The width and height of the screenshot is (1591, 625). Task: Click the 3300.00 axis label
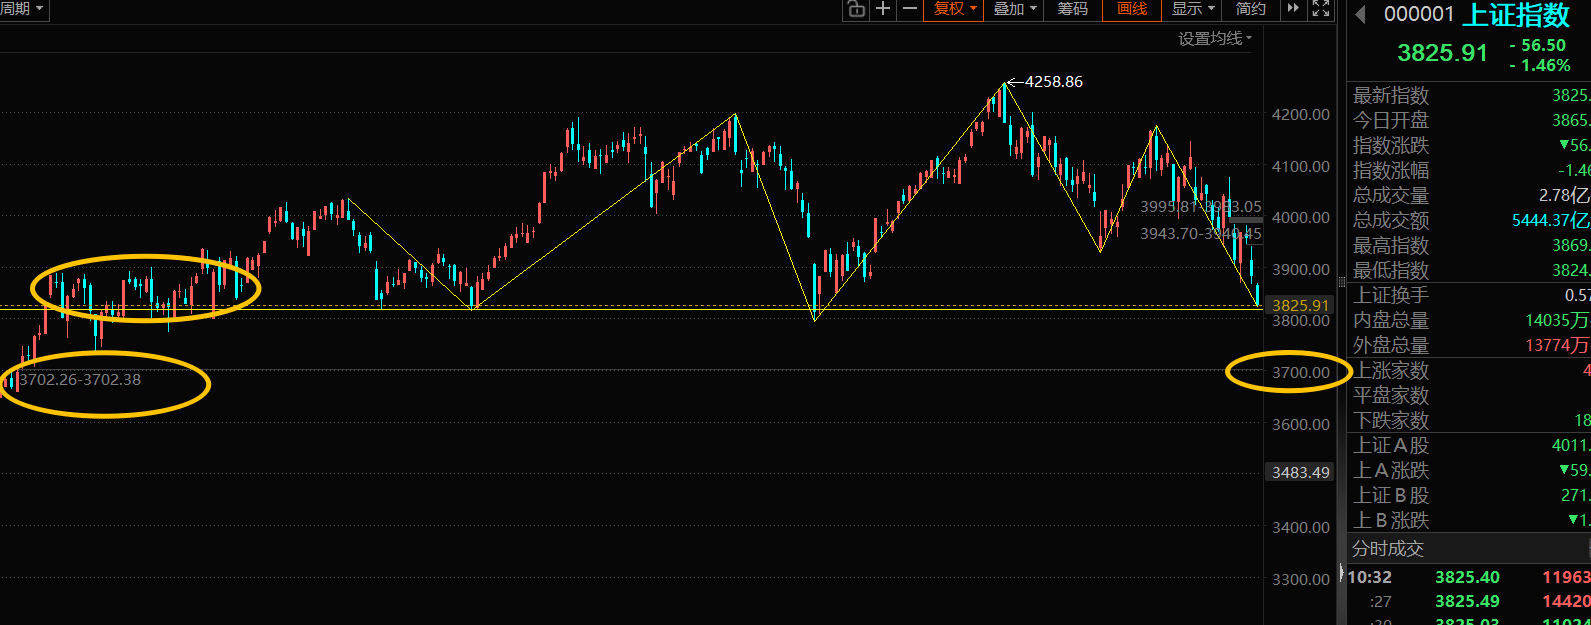click(x=1300, y=579)
